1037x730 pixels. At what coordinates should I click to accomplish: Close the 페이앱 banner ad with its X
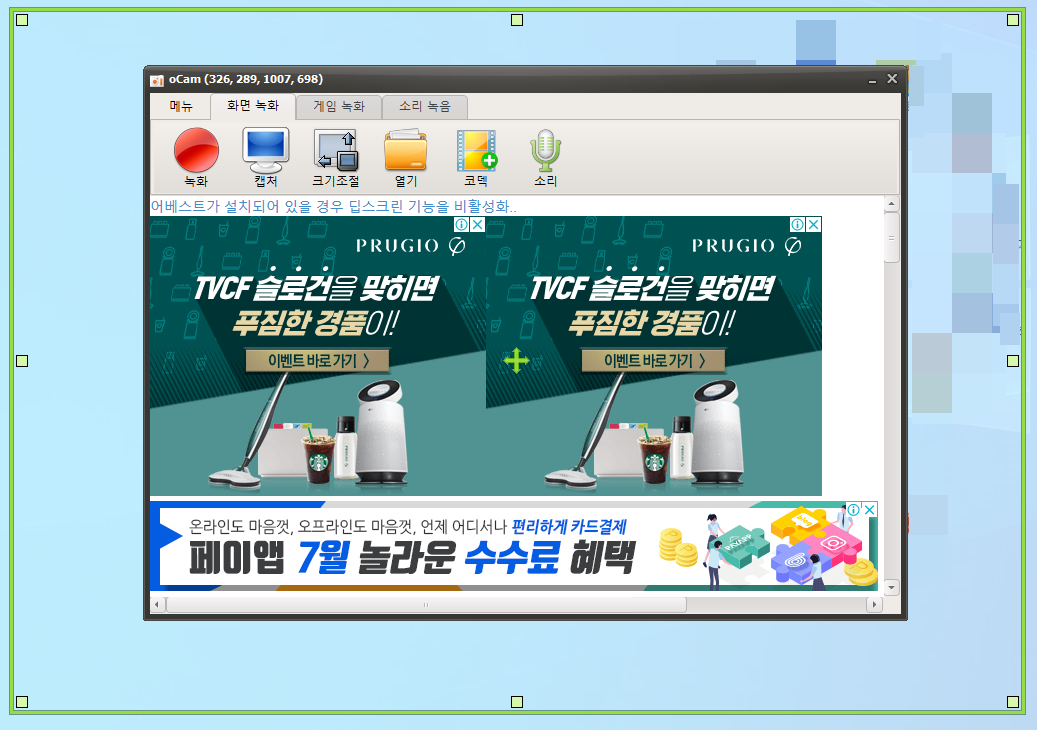pyautogui.click(x=870, y=510)
